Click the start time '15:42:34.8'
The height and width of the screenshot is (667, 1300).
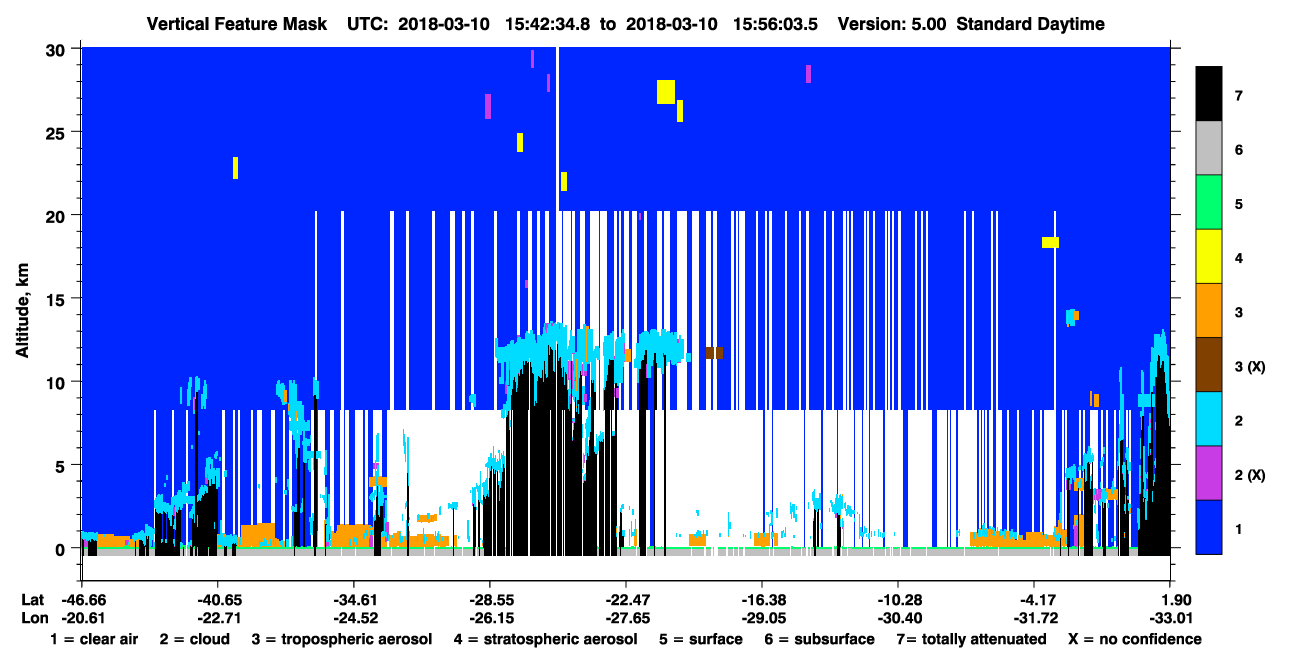point(548,24)
